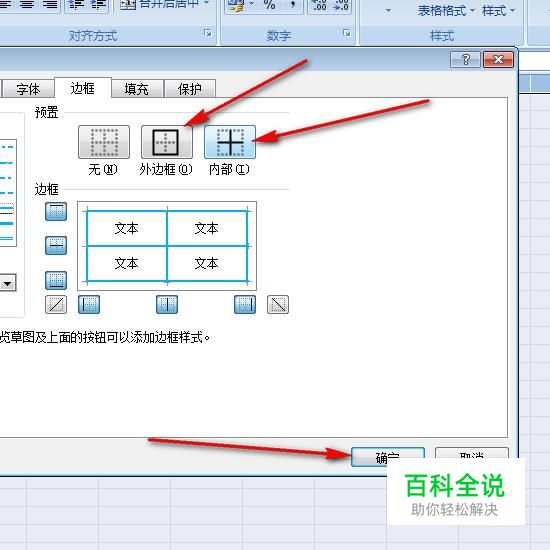550x550 pixels.
Task: Click the 合并后居中 merge button
Action: [160, 5]
